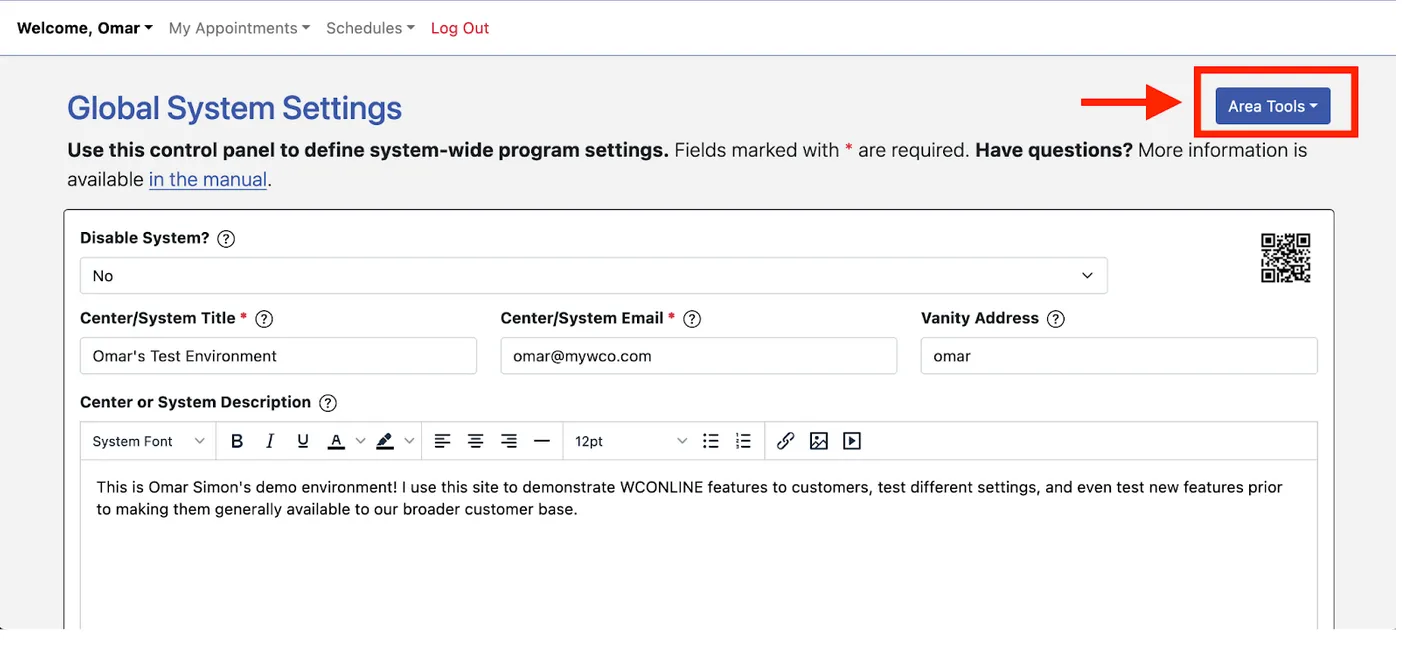Viewport: 1402px width, 668px height.
Task: Insert link using chain icon
Action: [786, 441]
